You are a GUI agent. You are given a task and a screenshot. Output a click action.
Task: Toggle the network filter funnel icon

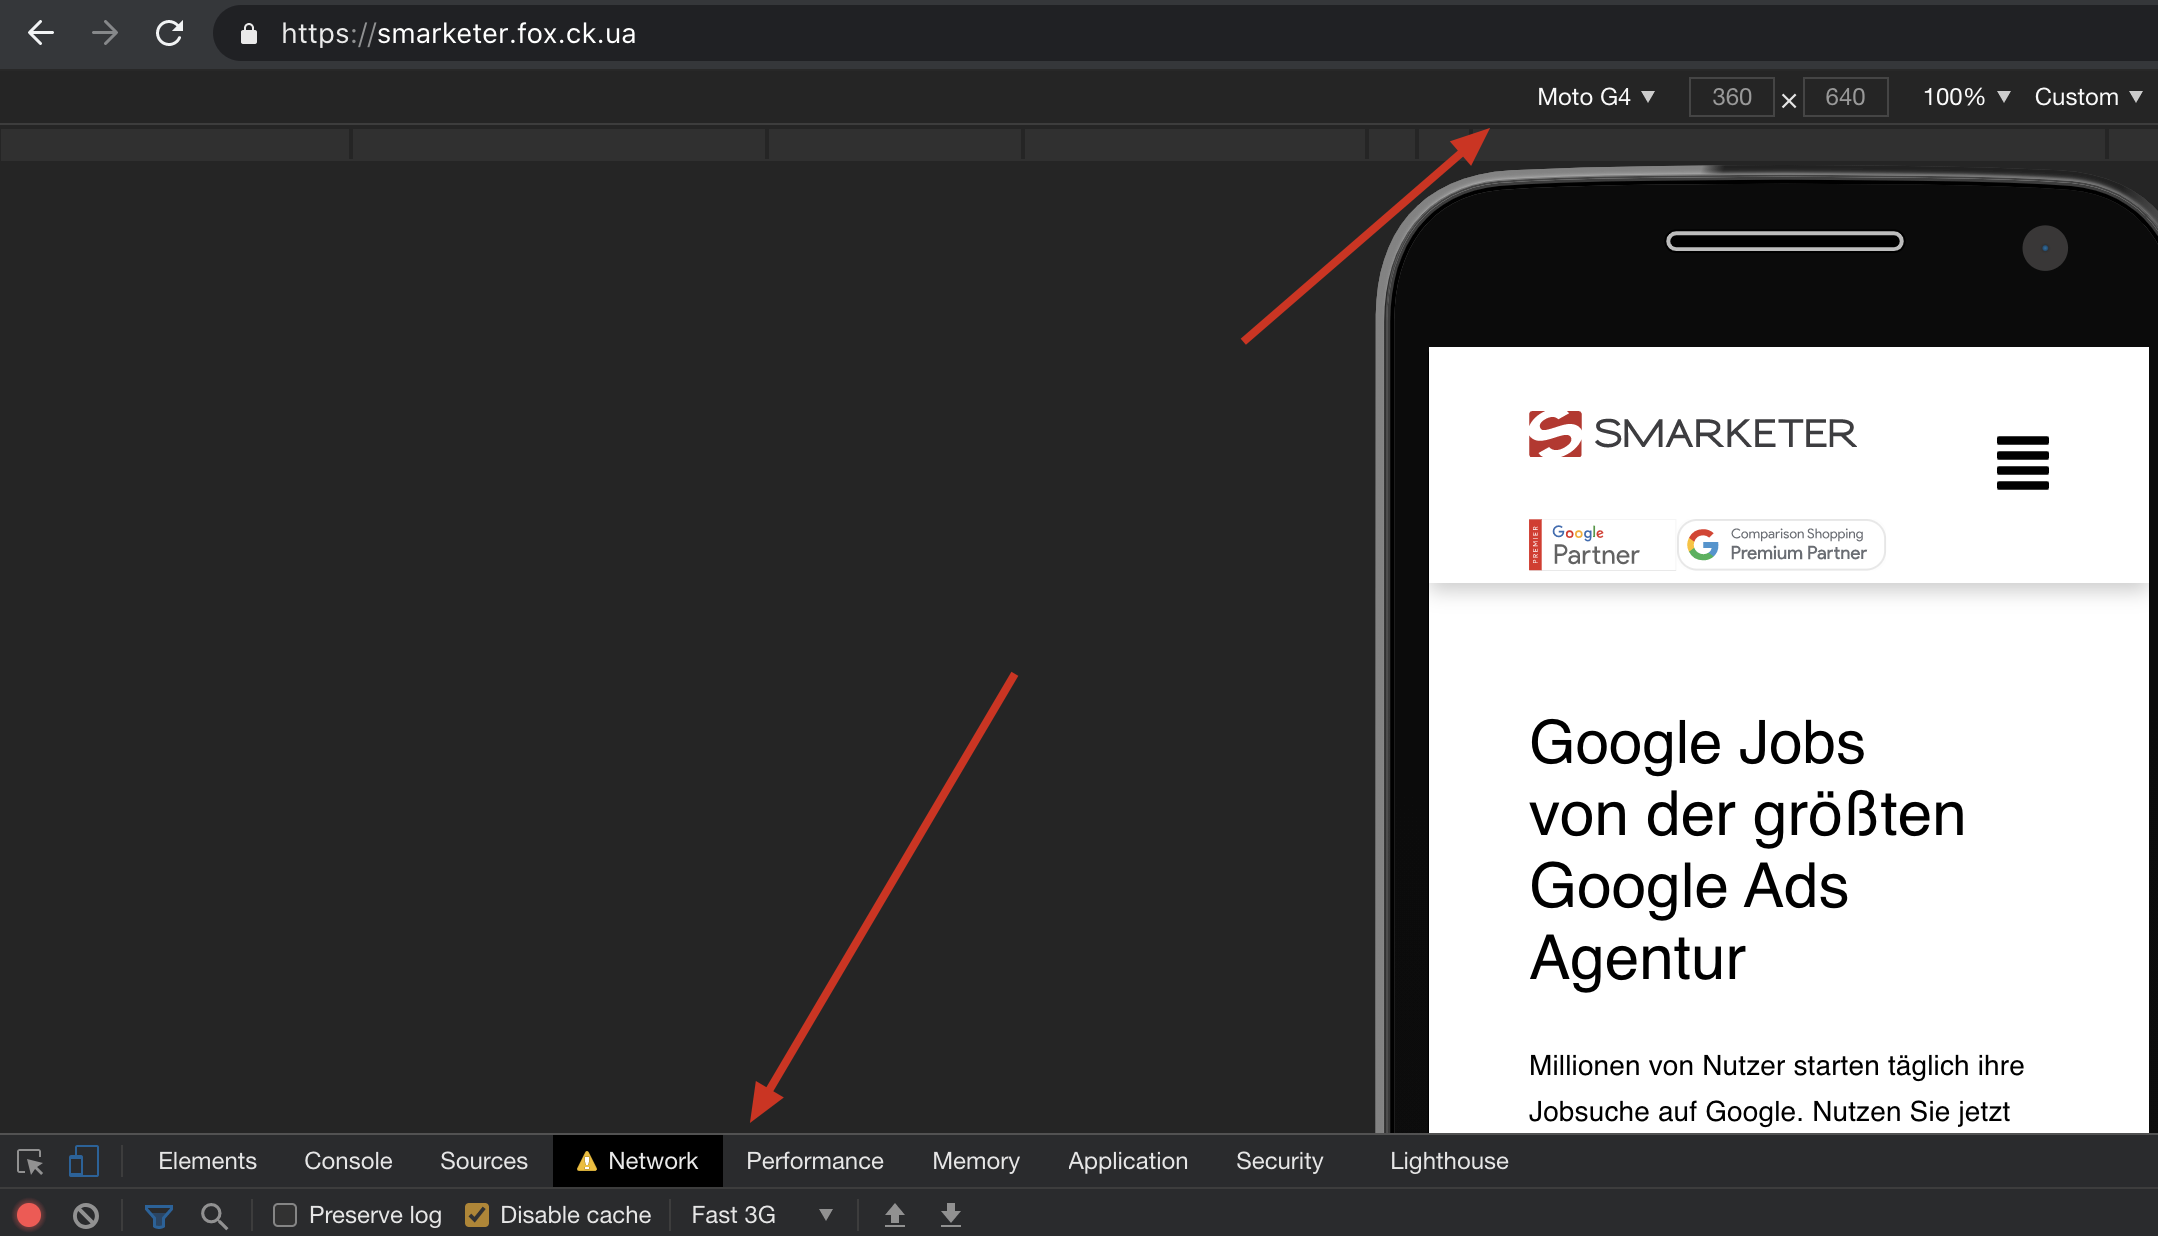pyautogui.click(x=159, y=1216)
